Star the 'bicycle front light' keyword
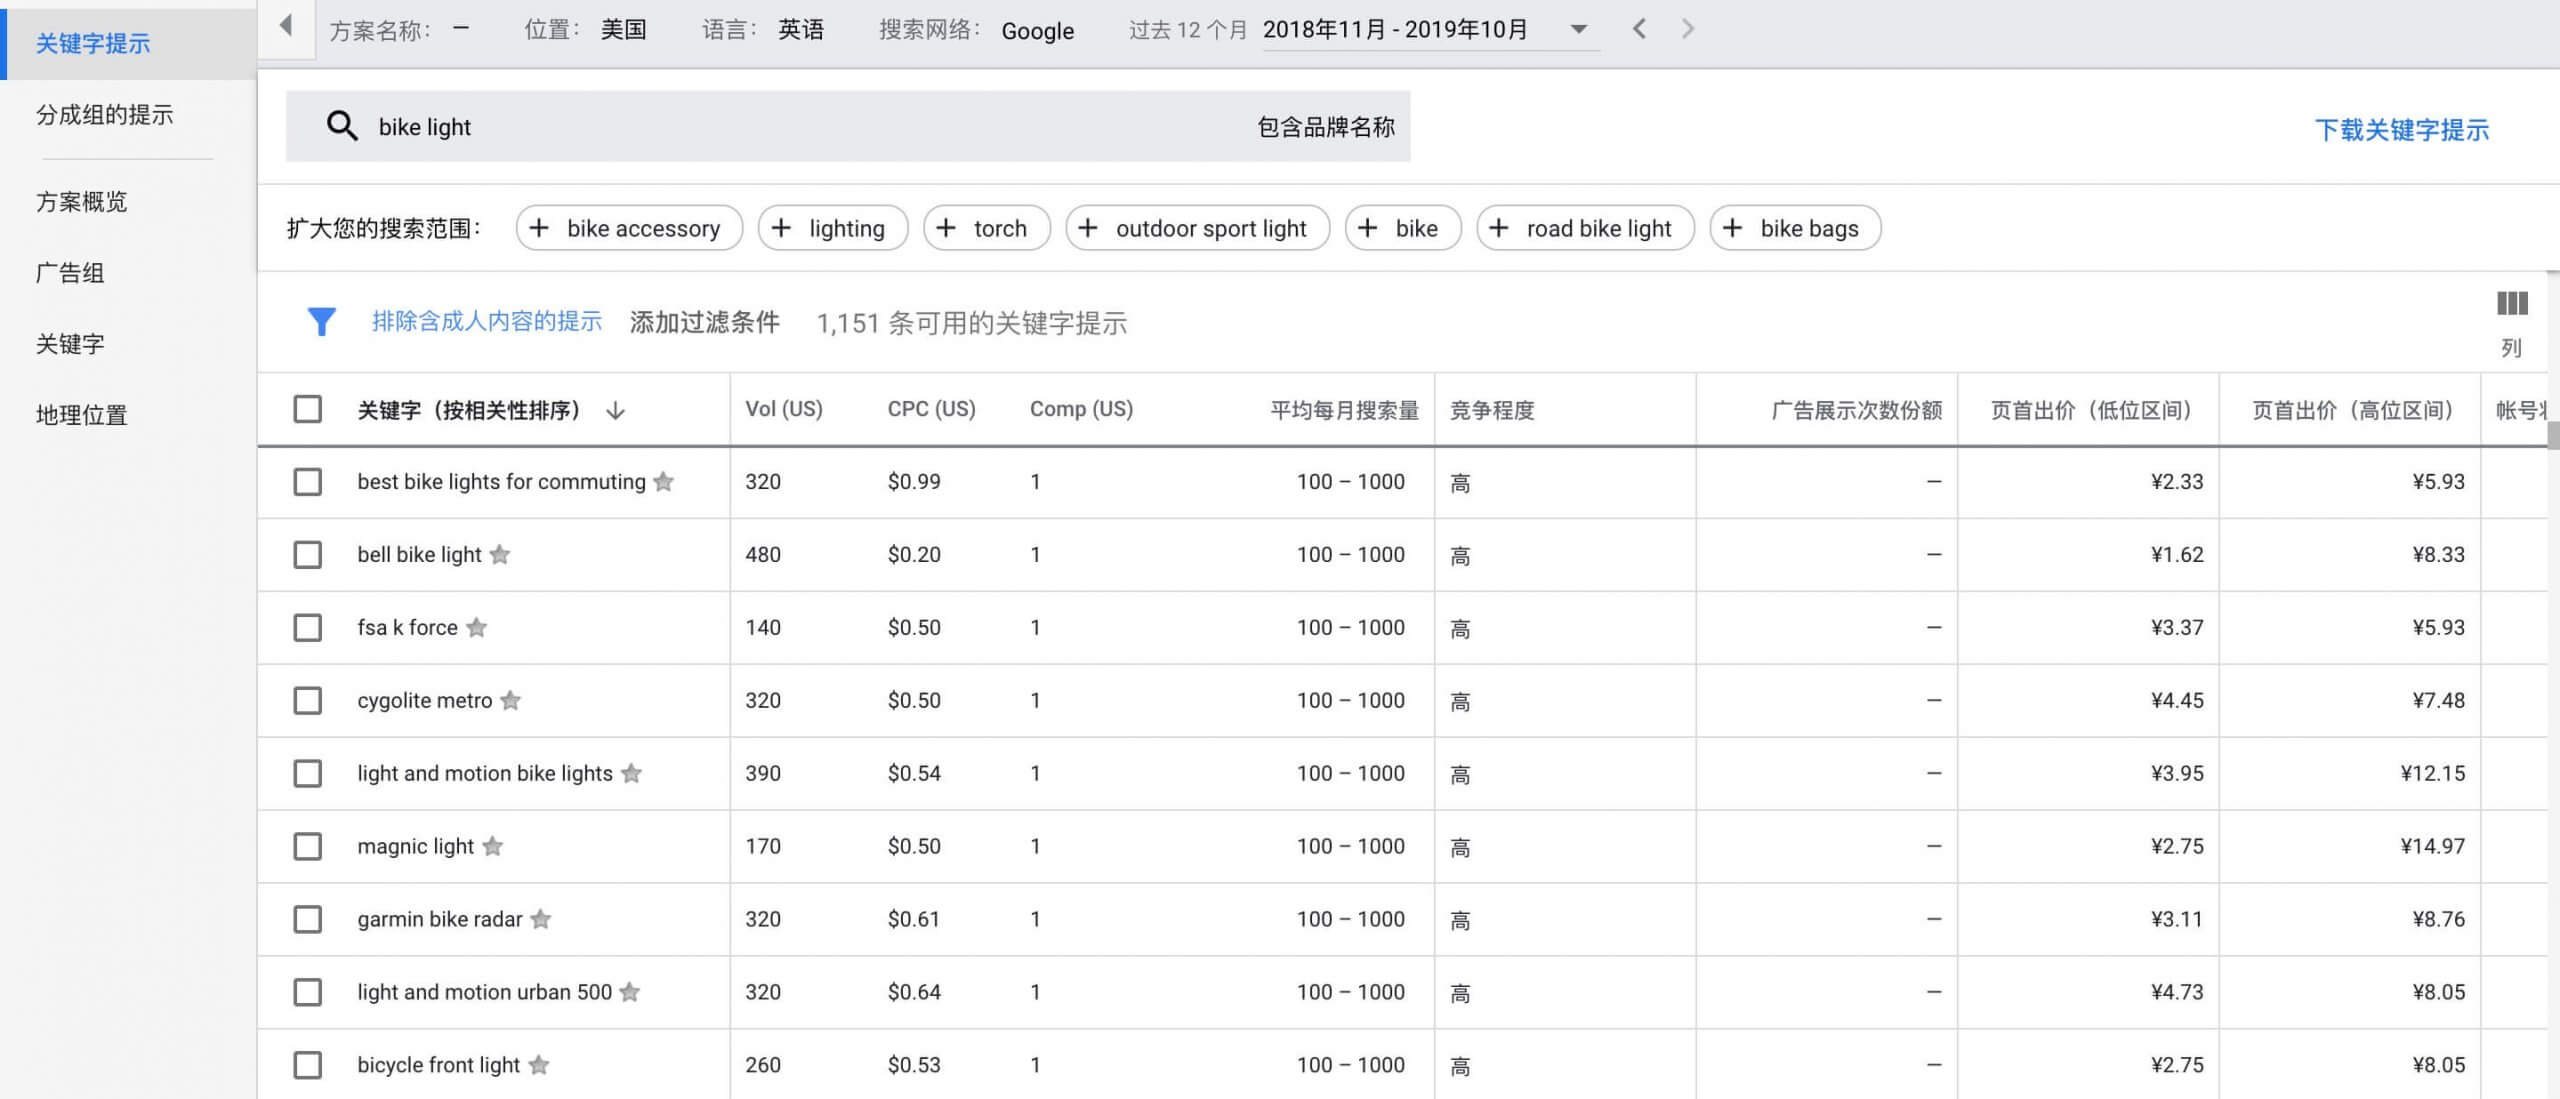This screenshot has height=1099, width=2560. (x=539, y=1066)
